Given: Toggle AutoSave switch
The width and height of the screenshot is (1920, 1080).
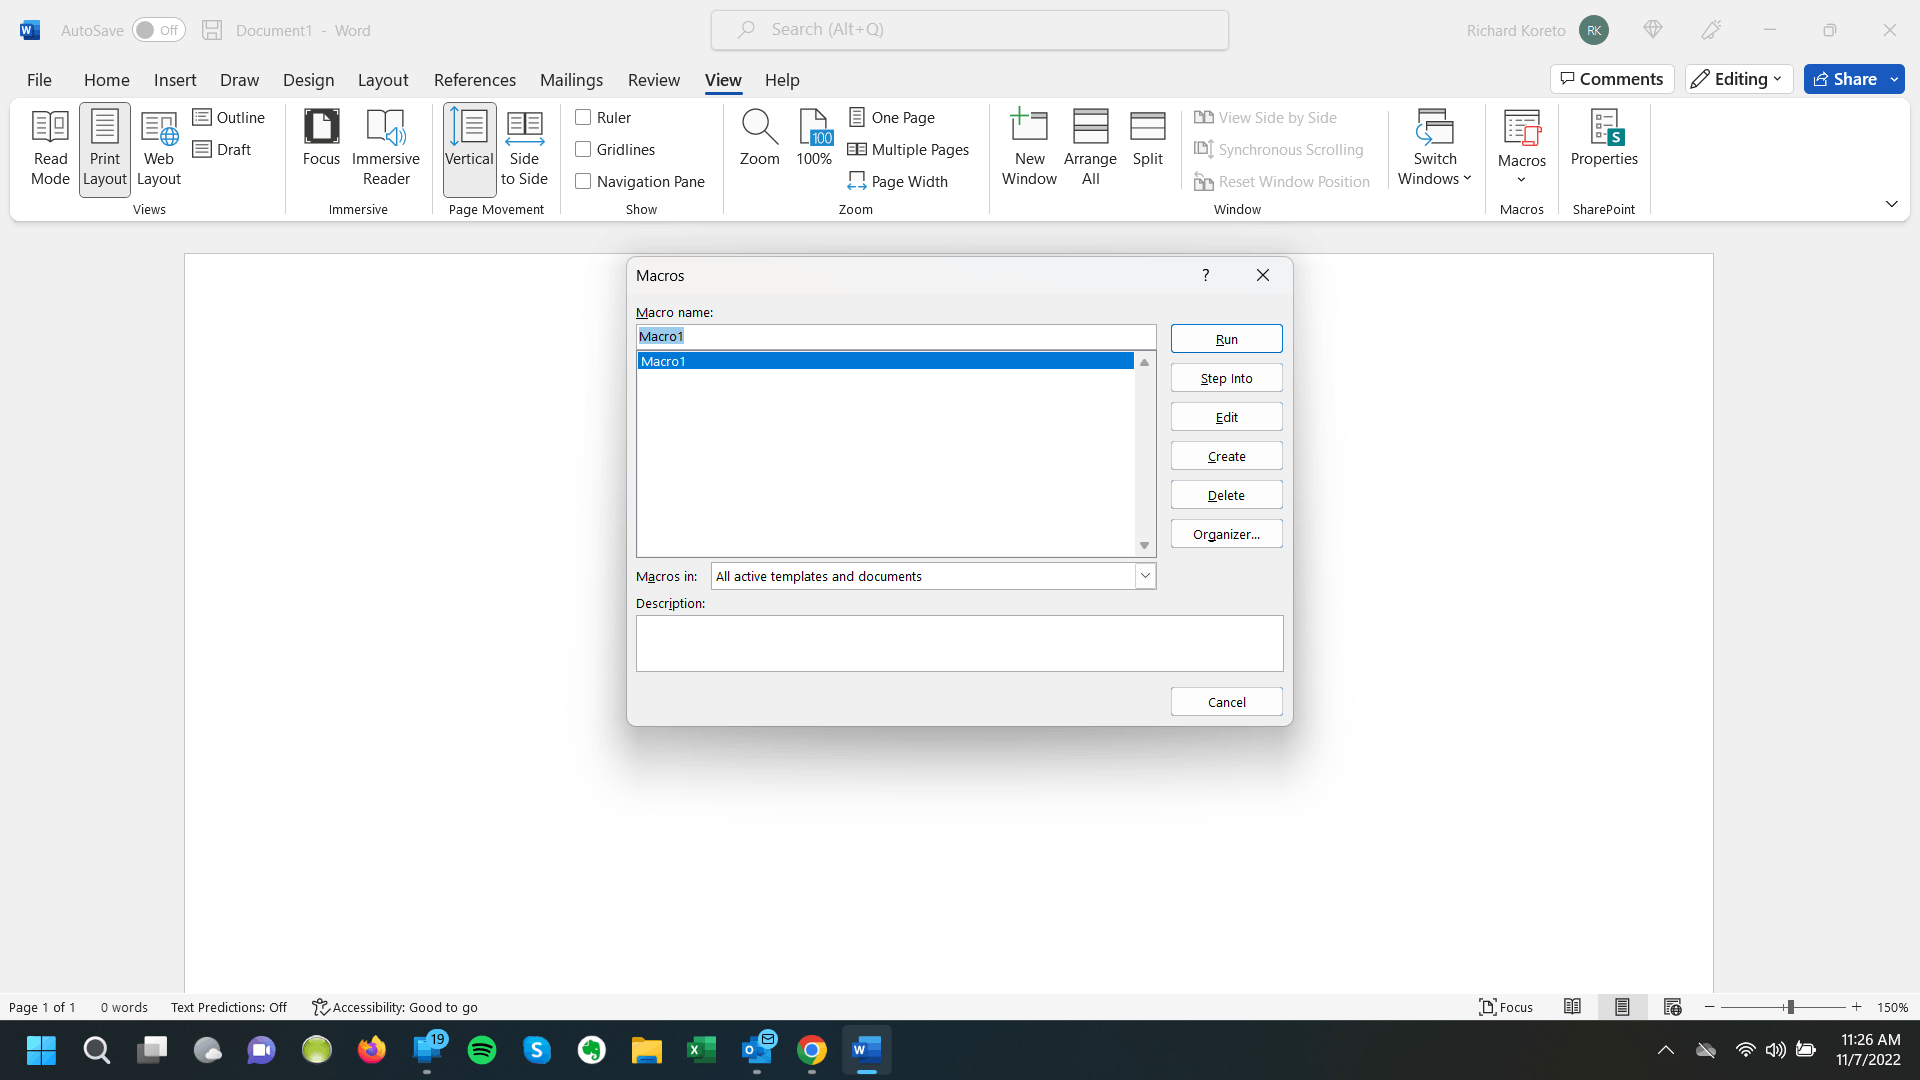Looking at the screenshot, I should 158,30.
